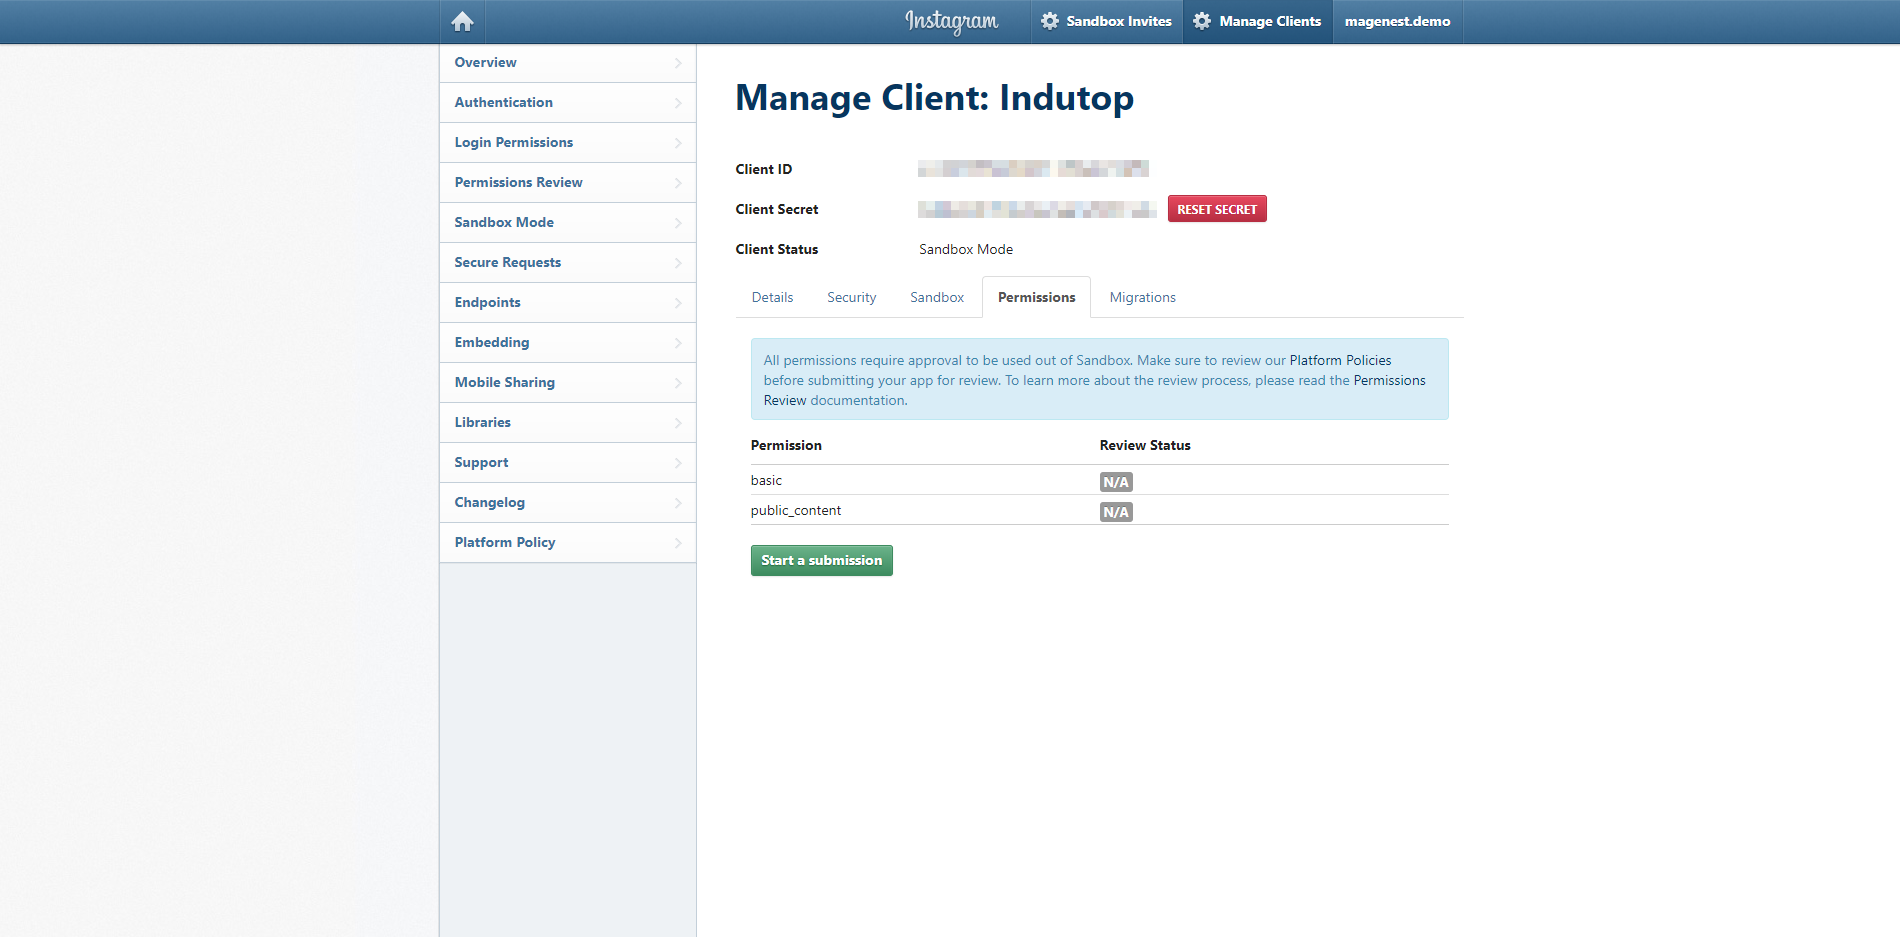Select the Permissions tab

[1036, 297]
